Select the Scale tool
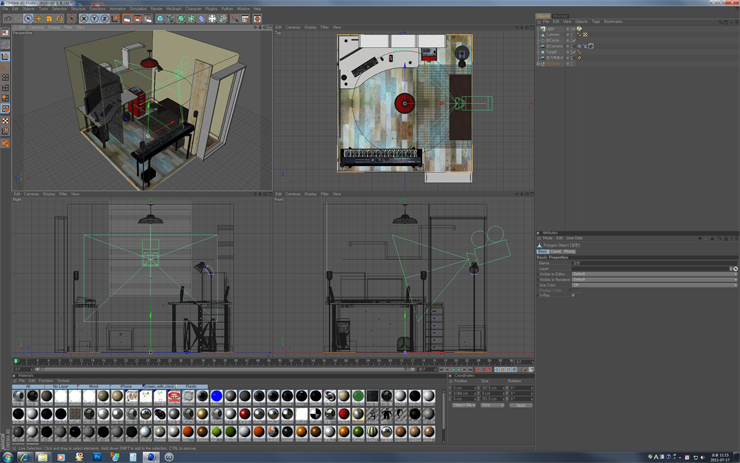This screenshot has width=740, height=463. [x=49, y=19]
